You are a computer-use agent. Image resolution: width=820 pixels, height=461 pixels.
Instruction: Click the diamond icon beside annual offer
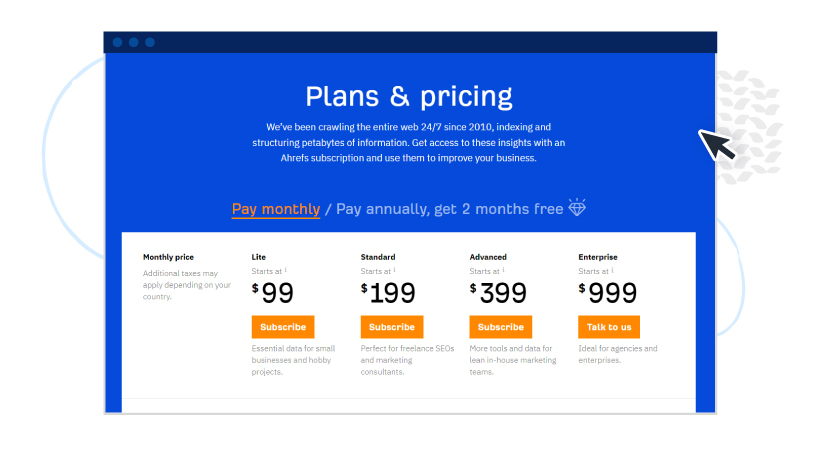[x=577, y=208]
